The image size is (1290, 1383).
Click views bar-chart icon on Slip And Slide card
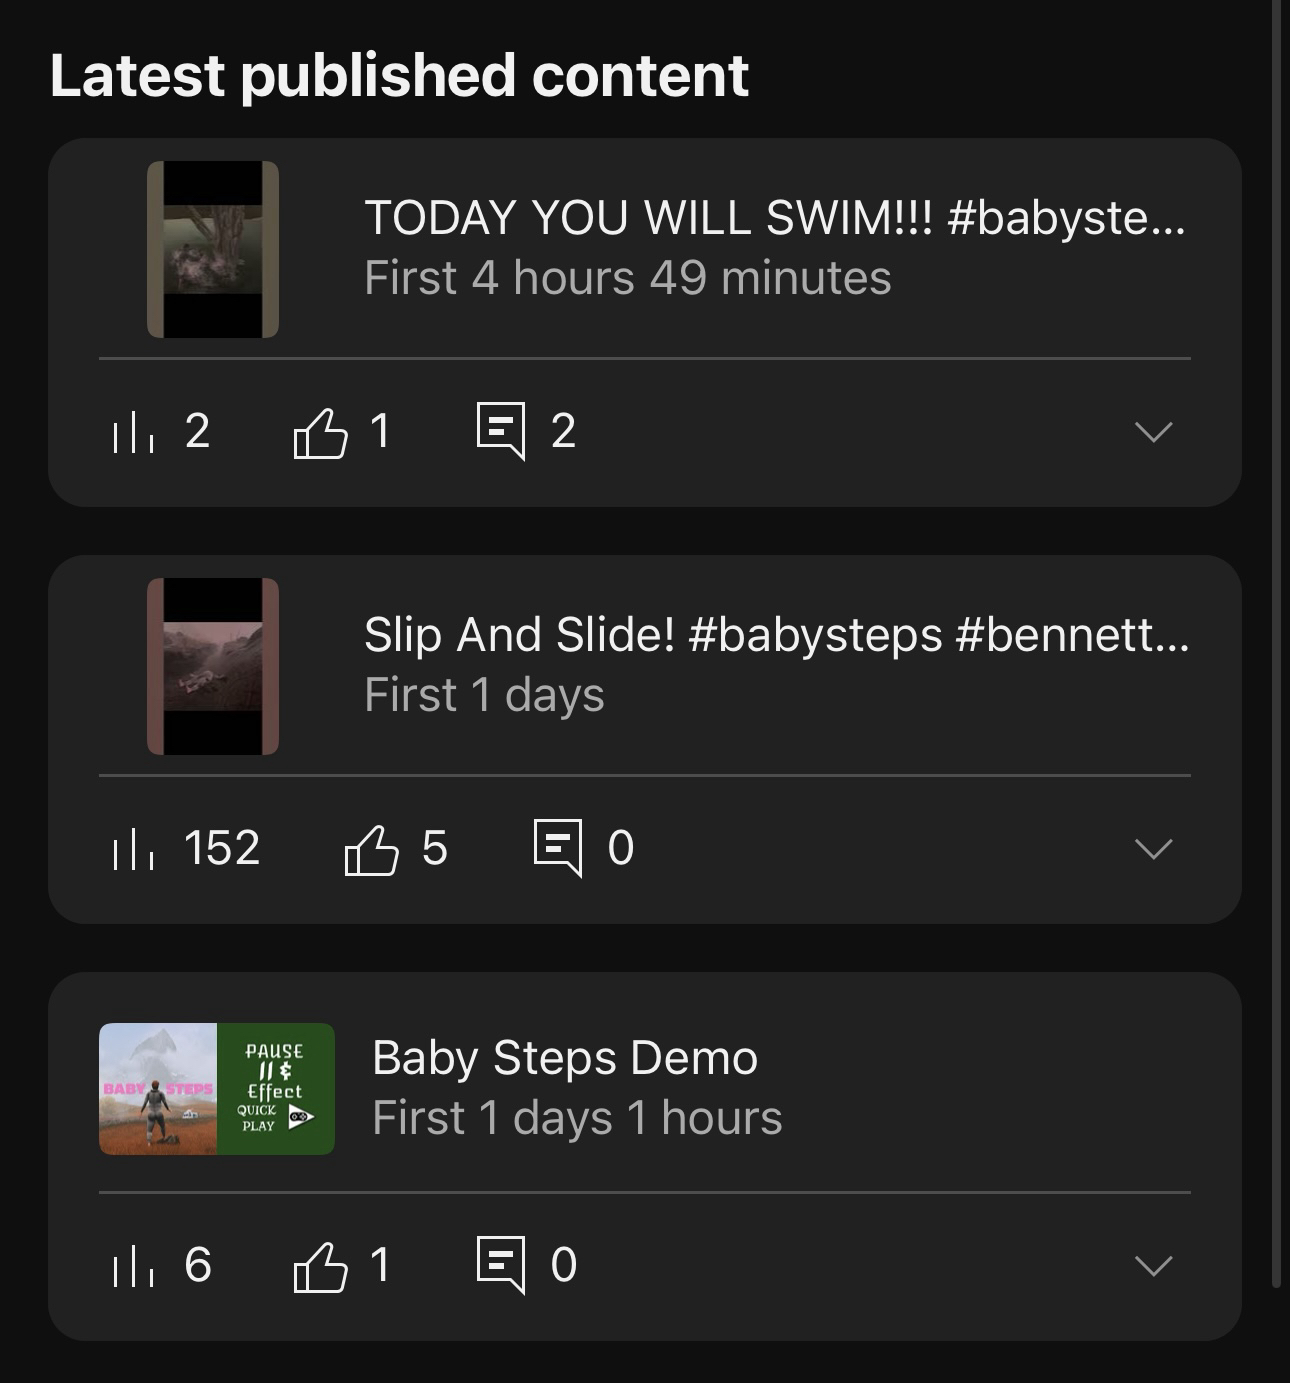(x=133, y=849)
